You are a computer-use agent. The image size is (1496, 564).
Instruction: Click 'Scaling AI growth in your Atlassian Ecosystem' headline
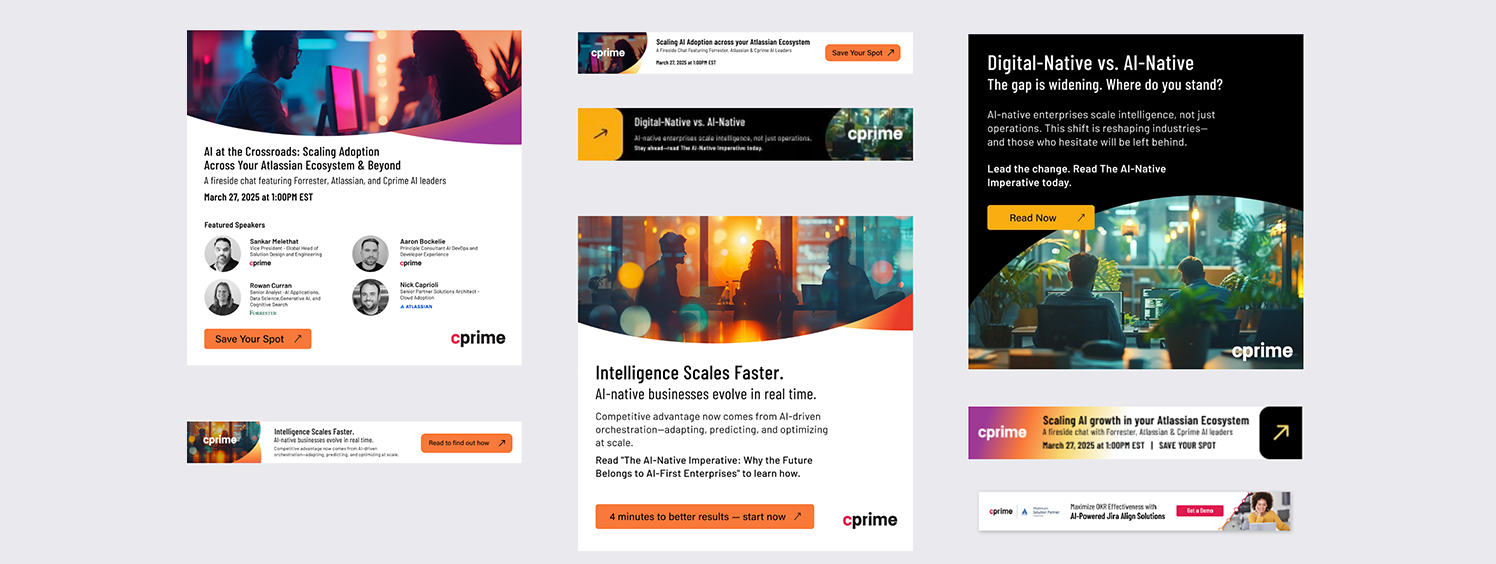coord(1146,421)
